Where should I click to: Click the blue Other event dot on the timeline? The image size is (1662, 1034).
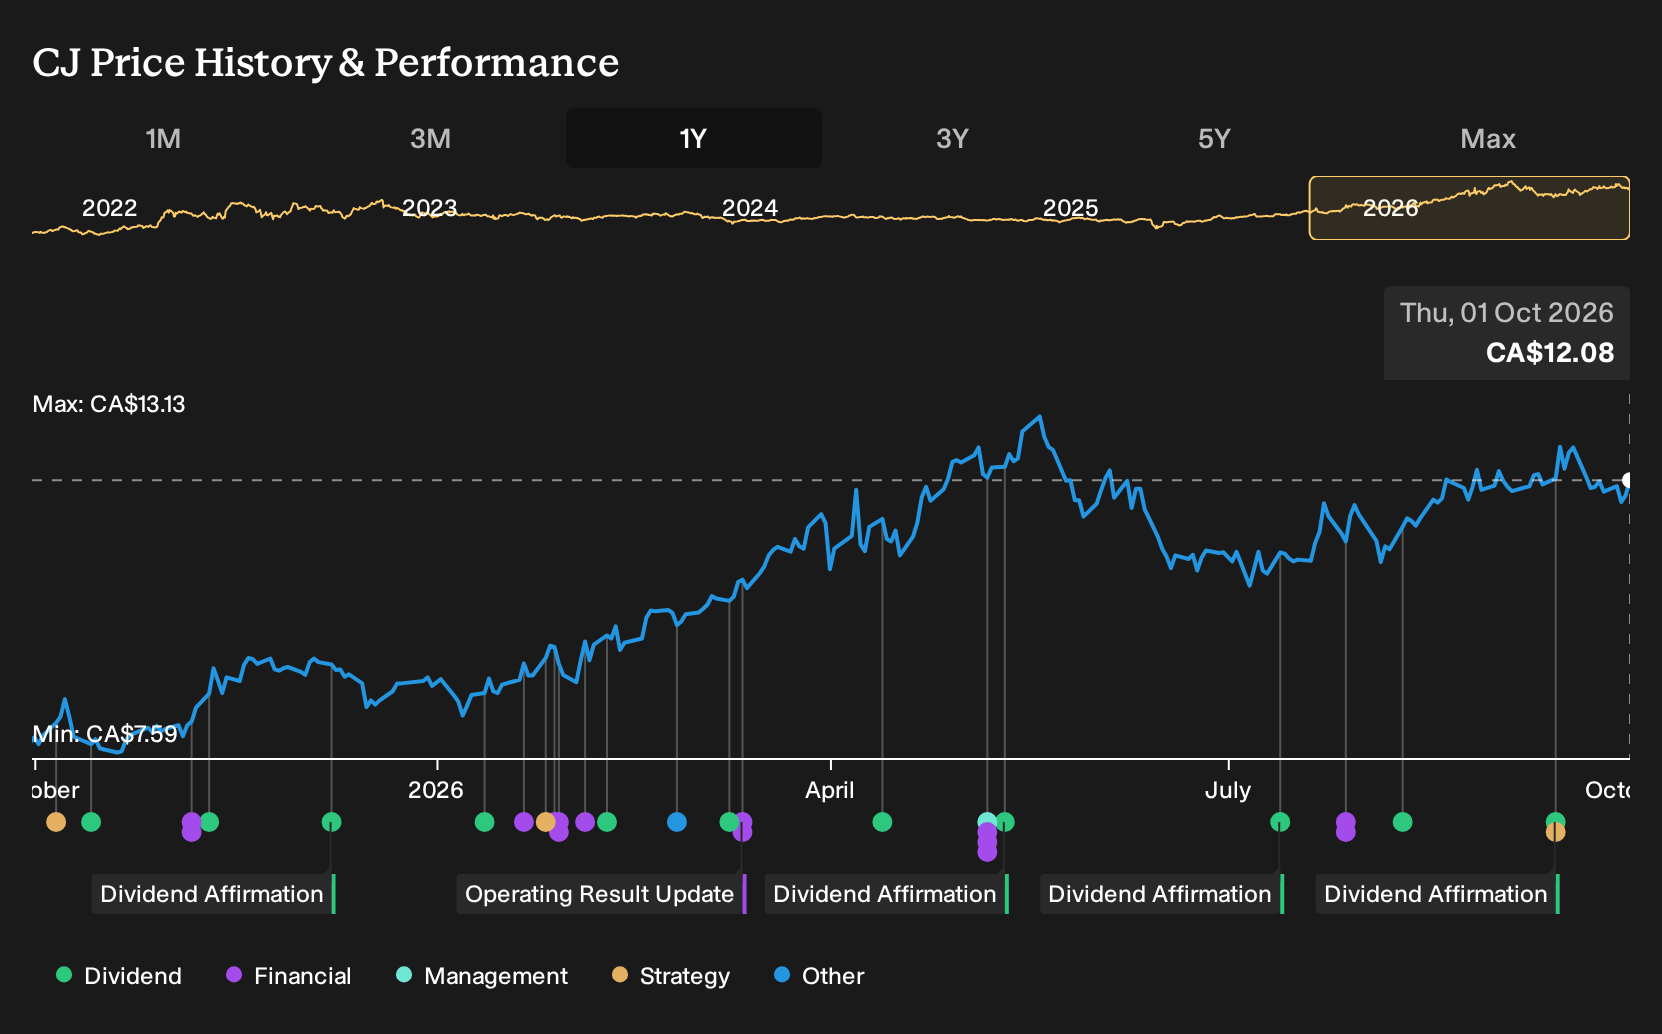[677, 822]
